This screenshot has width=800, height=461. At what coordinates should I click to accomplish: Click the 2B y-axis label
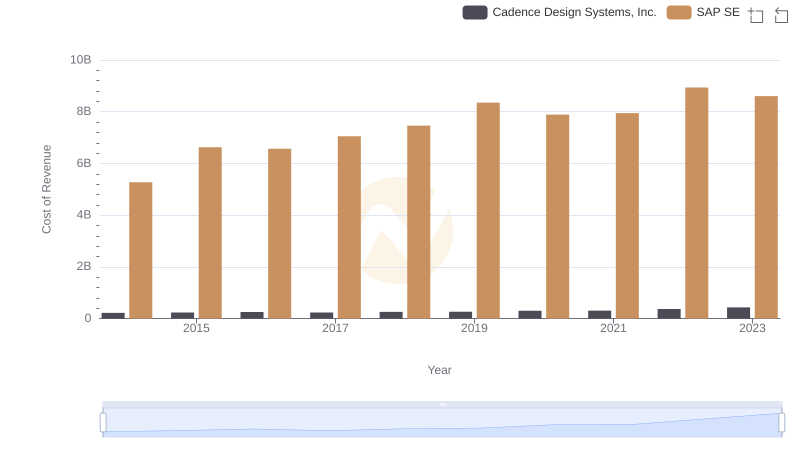84,266
